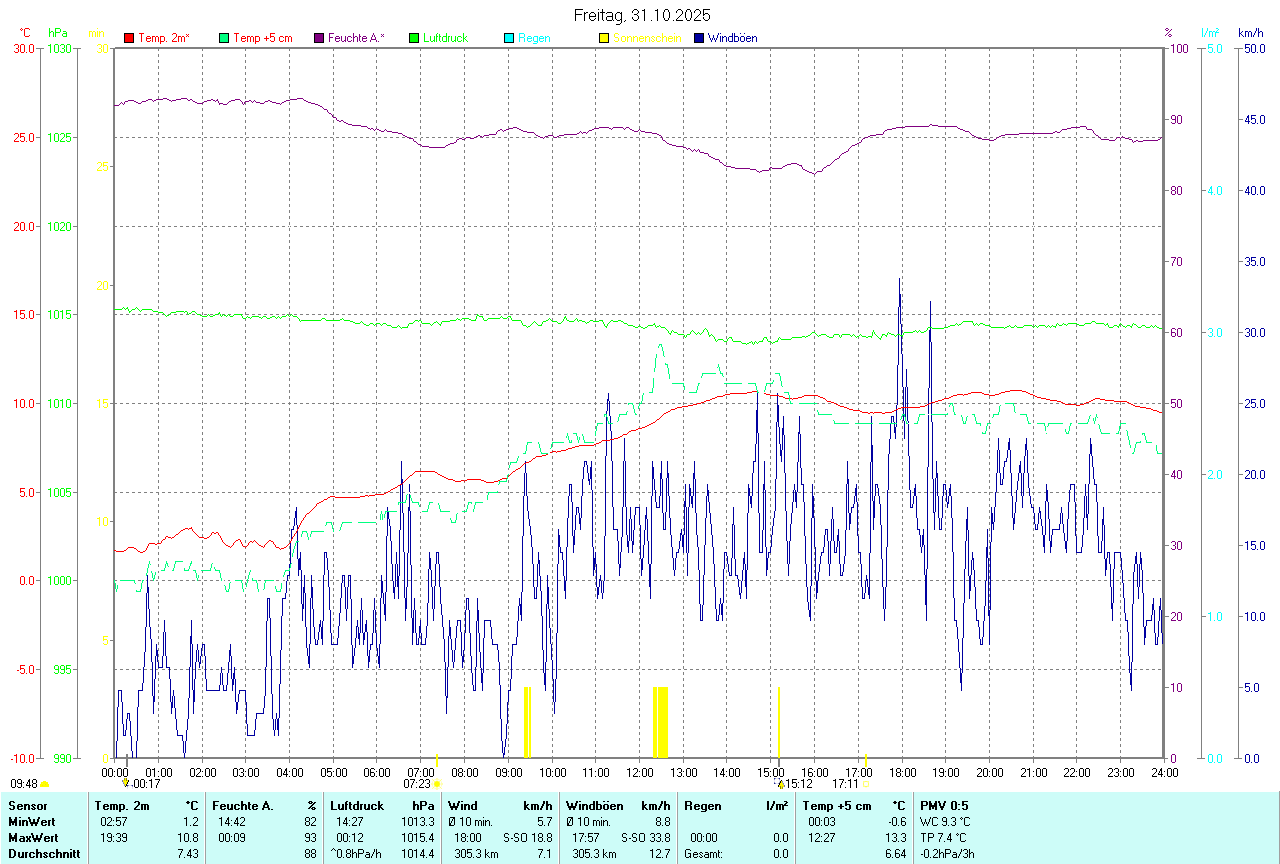Click the green Luftdruck legend square
The width and height of the screenshot is (1280, 864).
pyautogui.click(x=414, y=38)
